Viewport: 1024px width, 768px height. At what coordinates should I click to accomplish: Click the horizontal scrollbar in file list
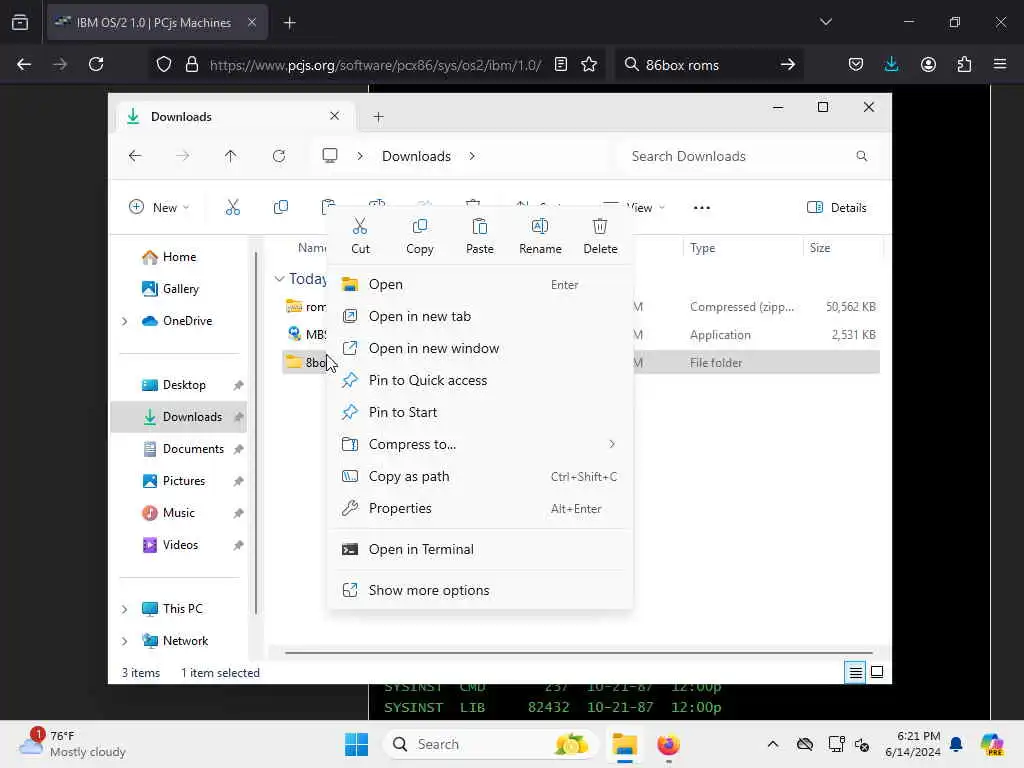pyautogui.click(x=579, y=652)
